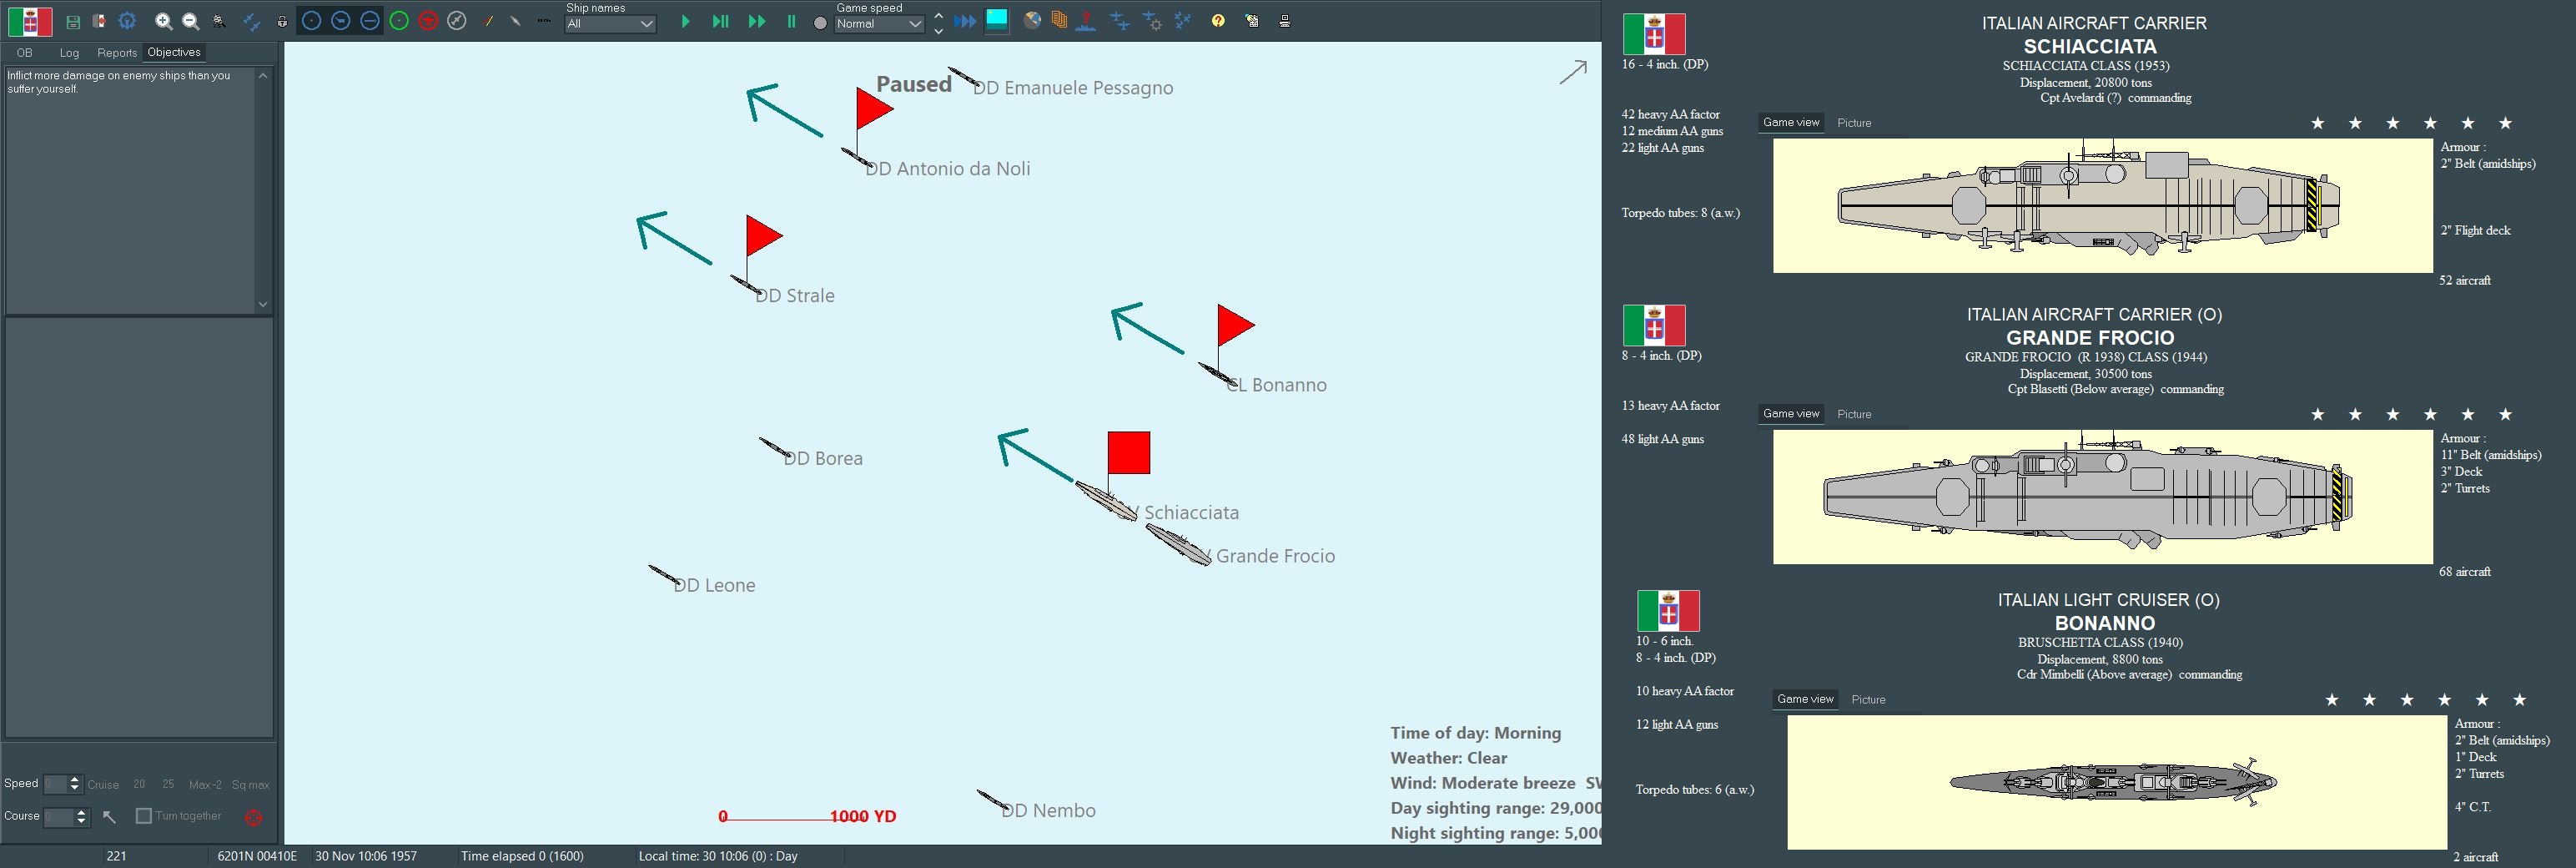Zoom out on the map
Screen dimensions: 2576x868
click(x=191, y=21)
